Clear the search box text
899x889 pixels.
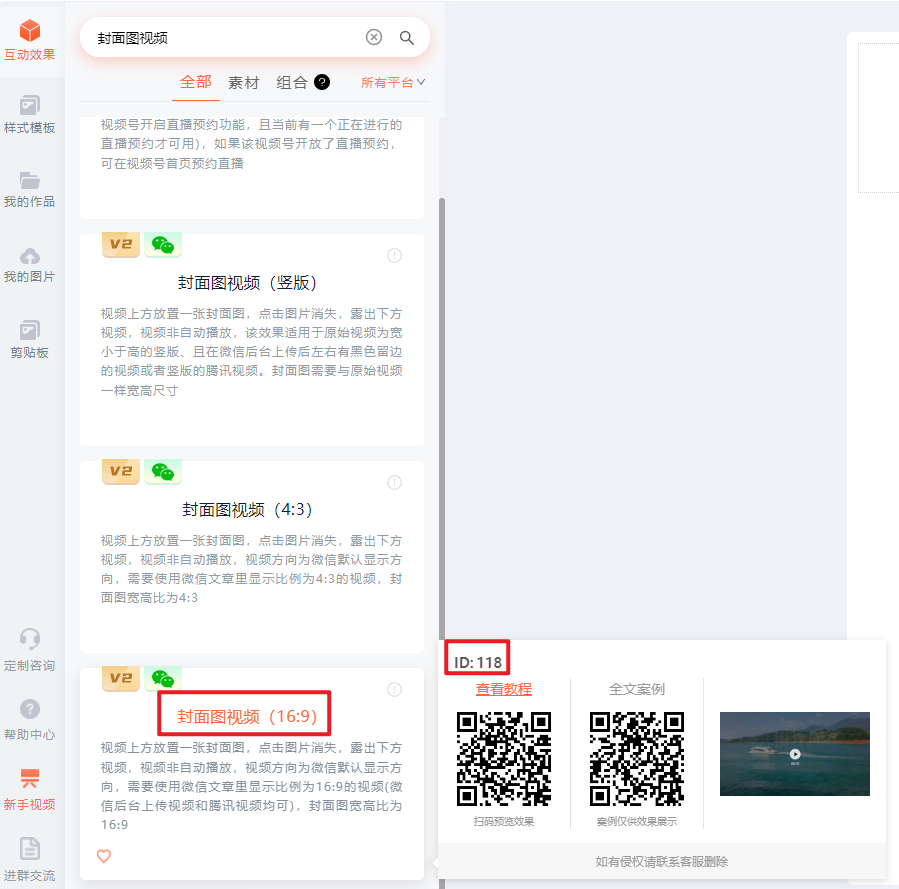click(374, 37)
